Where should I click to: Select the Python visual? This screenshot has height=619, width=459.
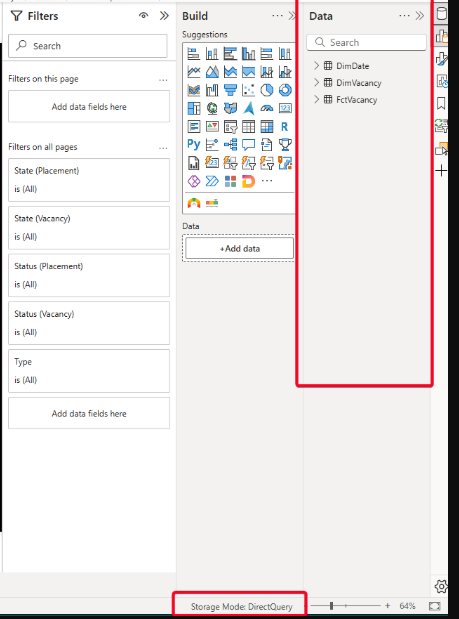coord(193,145)
